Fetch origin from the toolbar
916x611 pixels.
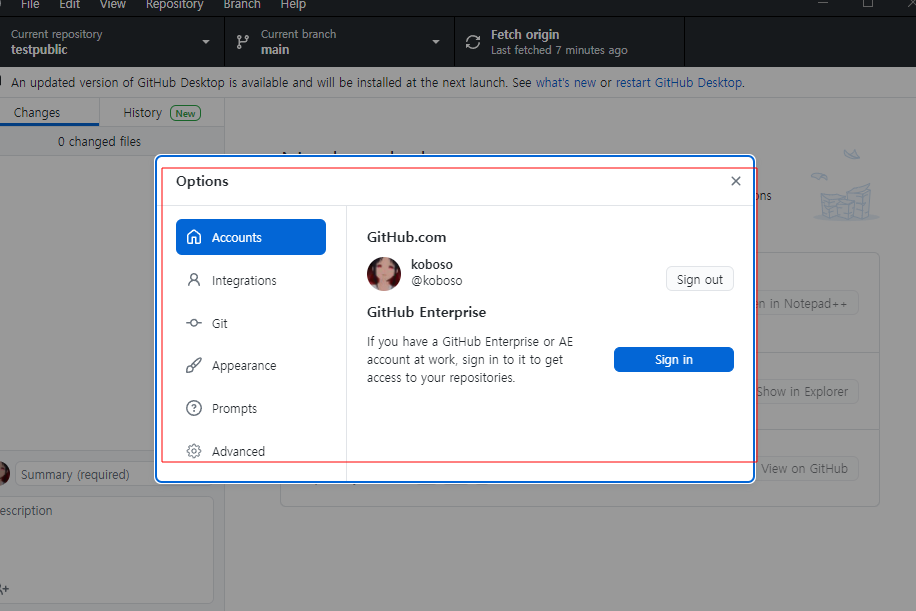(570, 41)
